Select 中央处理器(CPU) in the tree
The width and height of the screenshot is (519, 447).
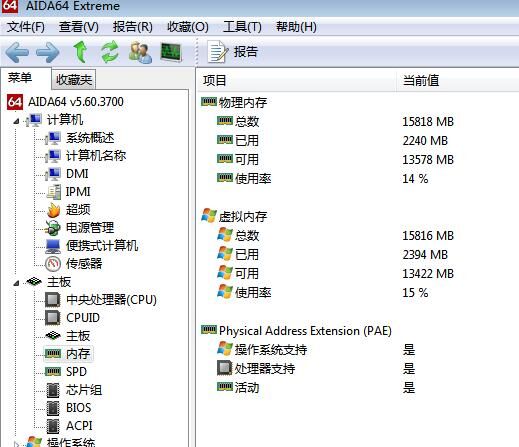pos(111,300)
